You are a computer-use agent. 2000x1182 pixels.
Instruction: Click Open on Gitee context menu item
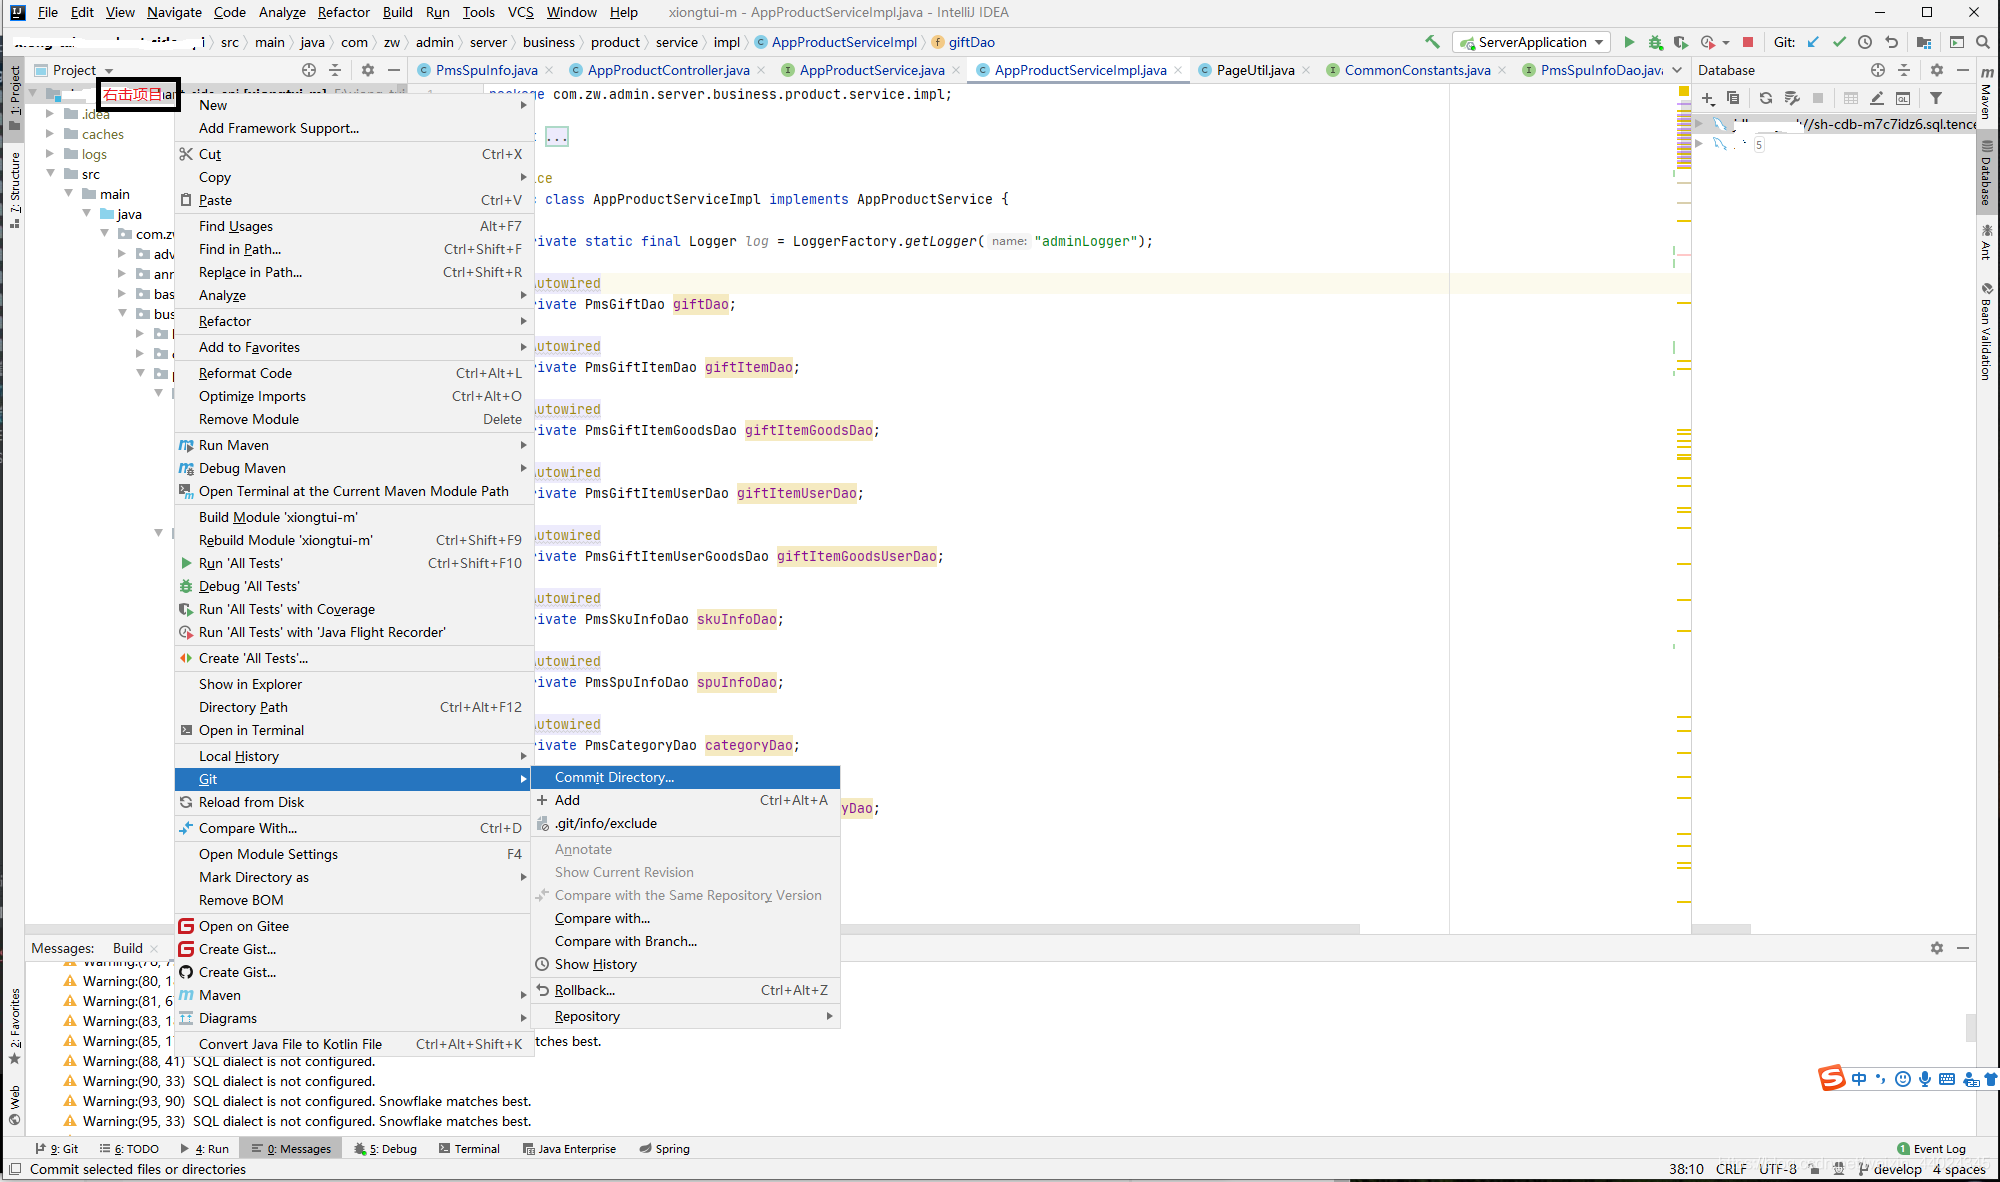point(352,926)
